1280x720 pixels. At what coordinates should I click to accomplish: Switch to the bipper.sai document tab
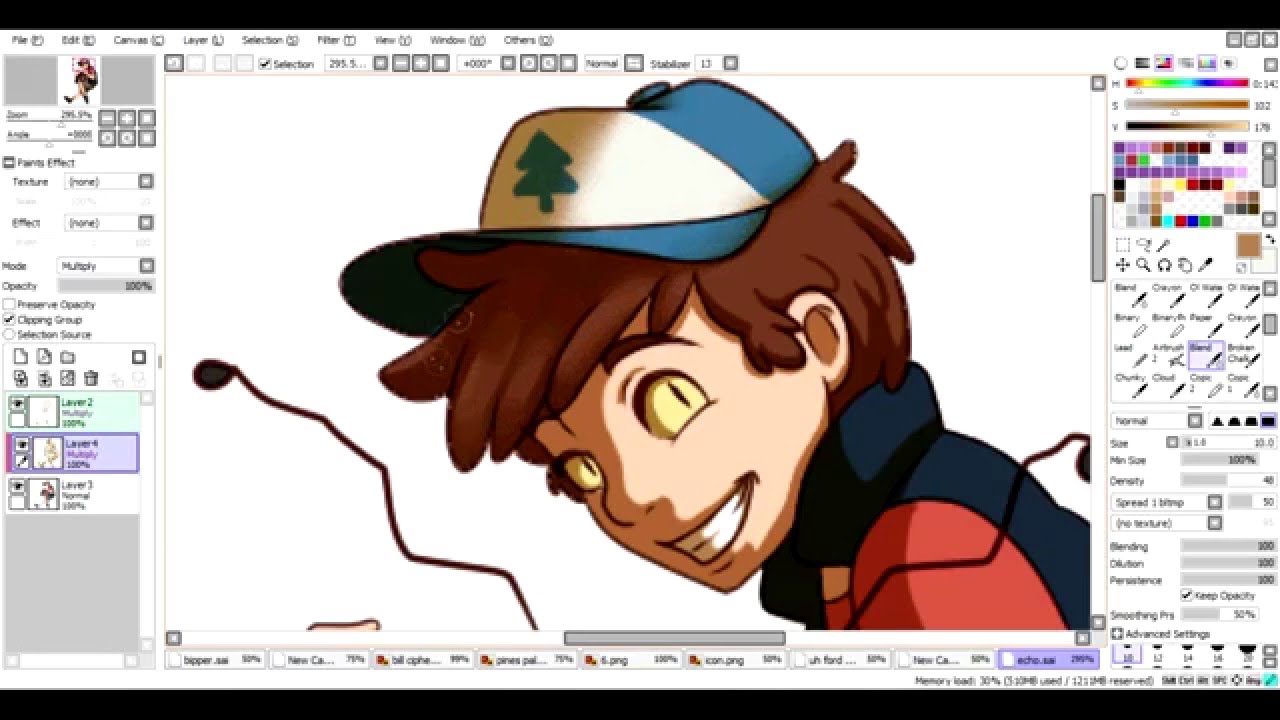pyautogui.click(x=216, y=660)
